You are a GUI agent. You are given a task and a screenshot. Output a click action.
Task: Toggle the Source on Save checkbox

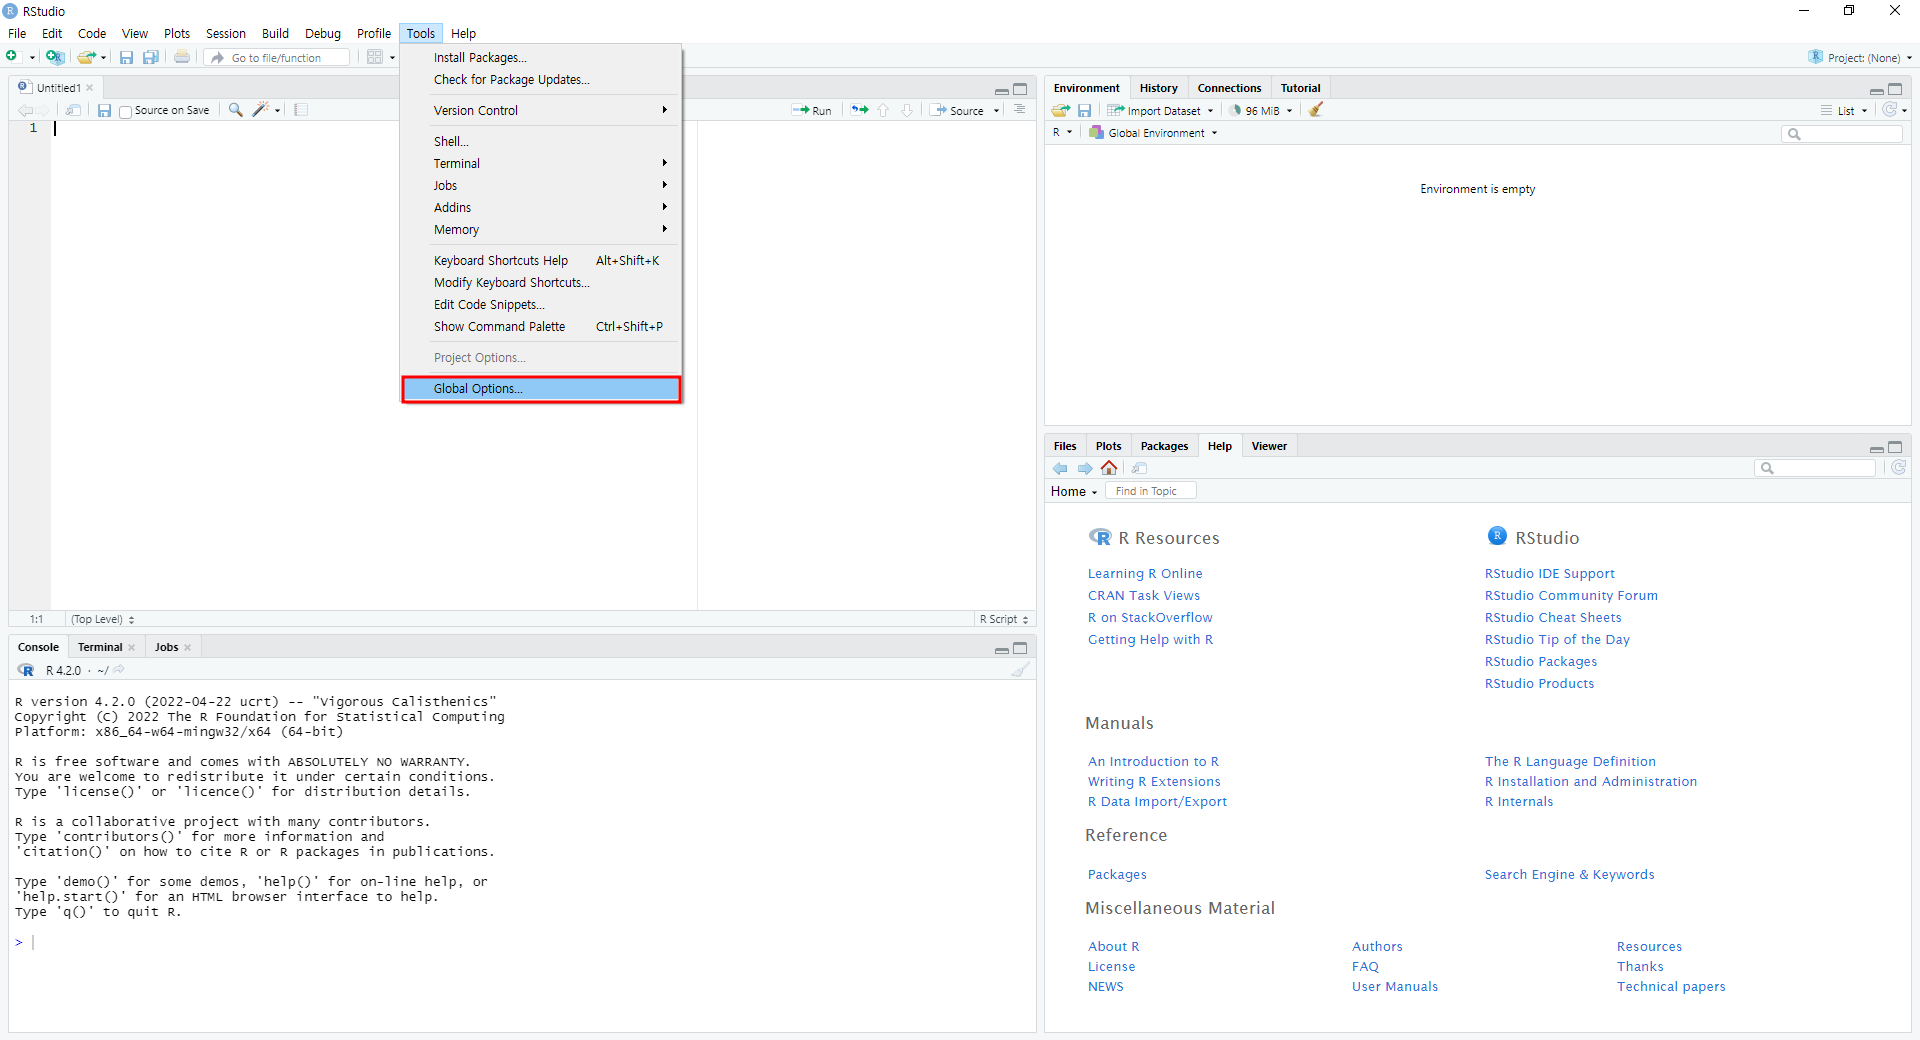point(125,111)
